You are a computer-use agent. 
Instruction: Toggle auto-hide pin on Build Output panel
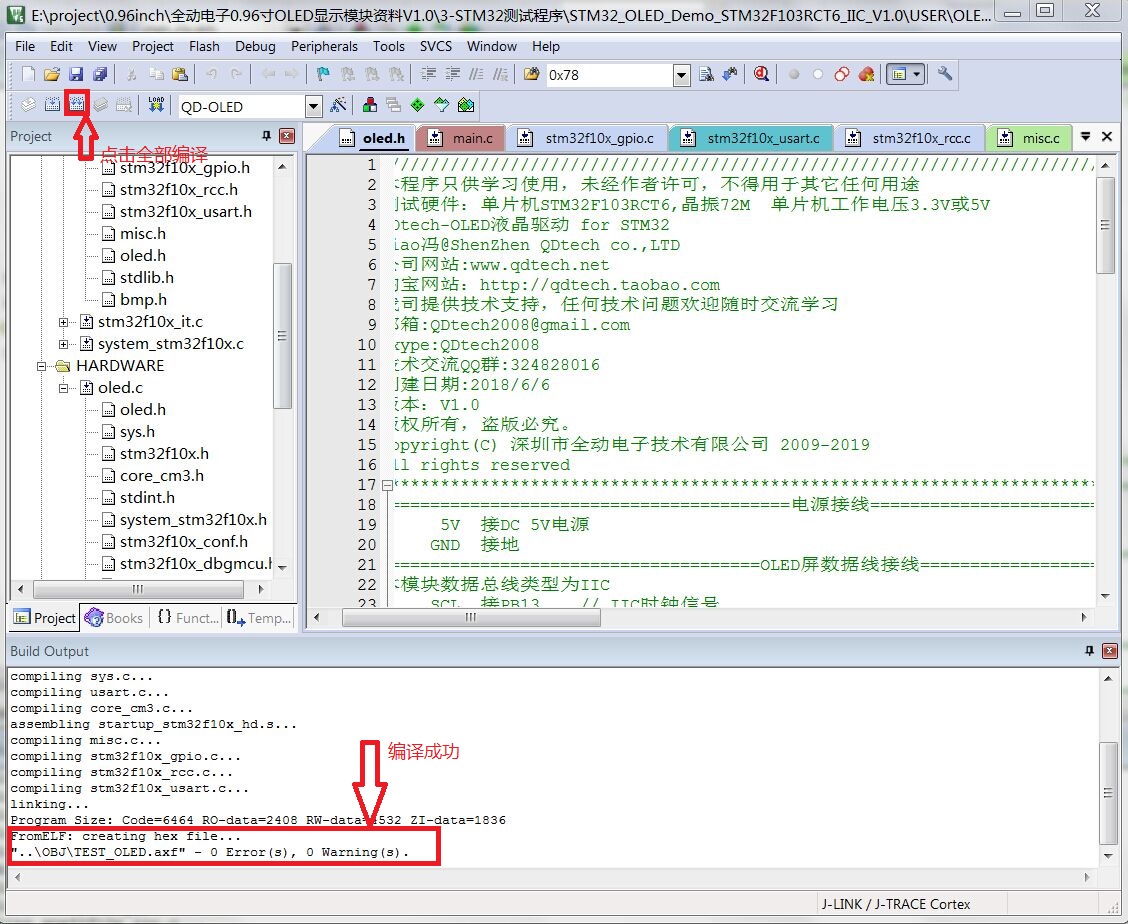pos(1089,651)
